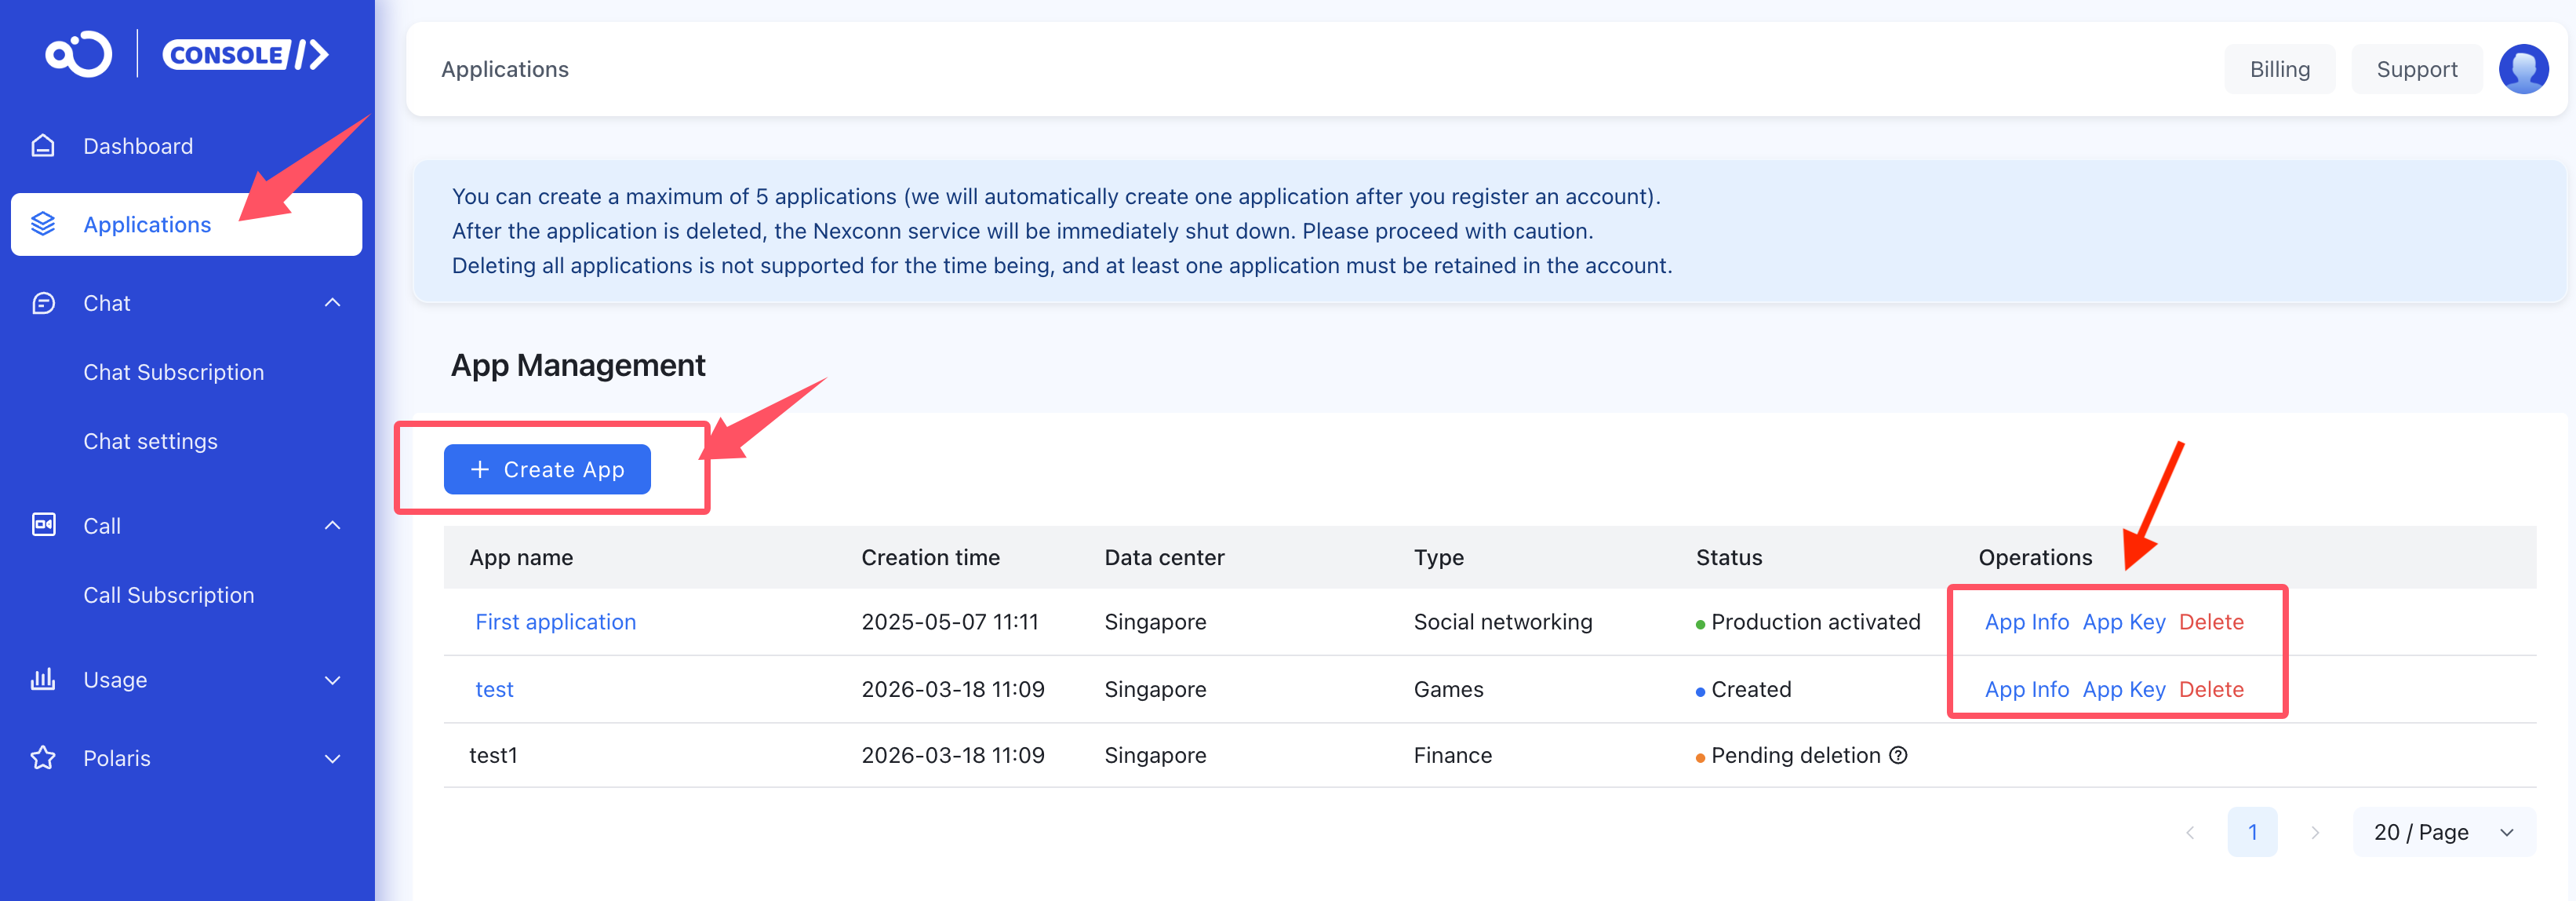Screen dimensions: 2576x901
Task: Click the Applications layers icon in sidebar
Action: pos(43,224)
